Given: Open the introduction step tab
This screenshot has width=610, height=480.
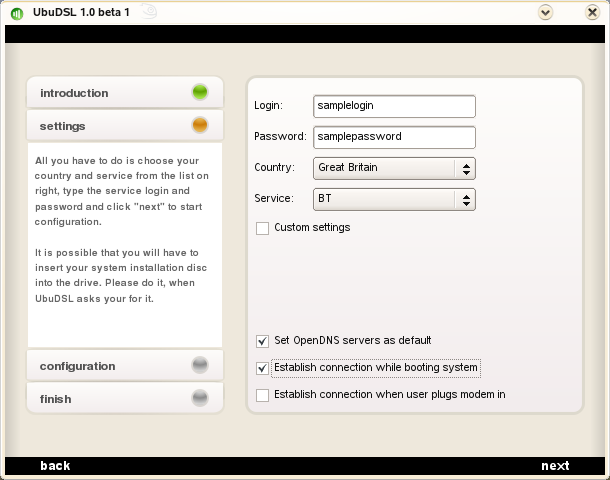Looking at the screenshot, I should click(125, 93).
